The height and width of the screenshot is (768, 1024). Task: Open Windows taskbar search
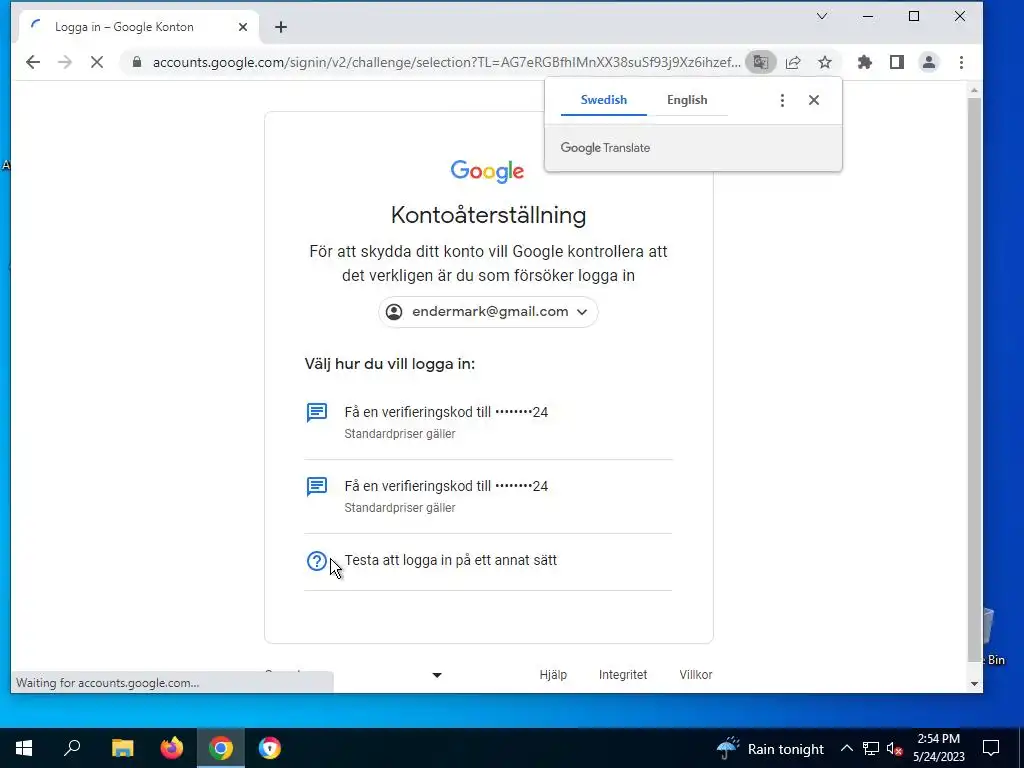click(72, 748)
